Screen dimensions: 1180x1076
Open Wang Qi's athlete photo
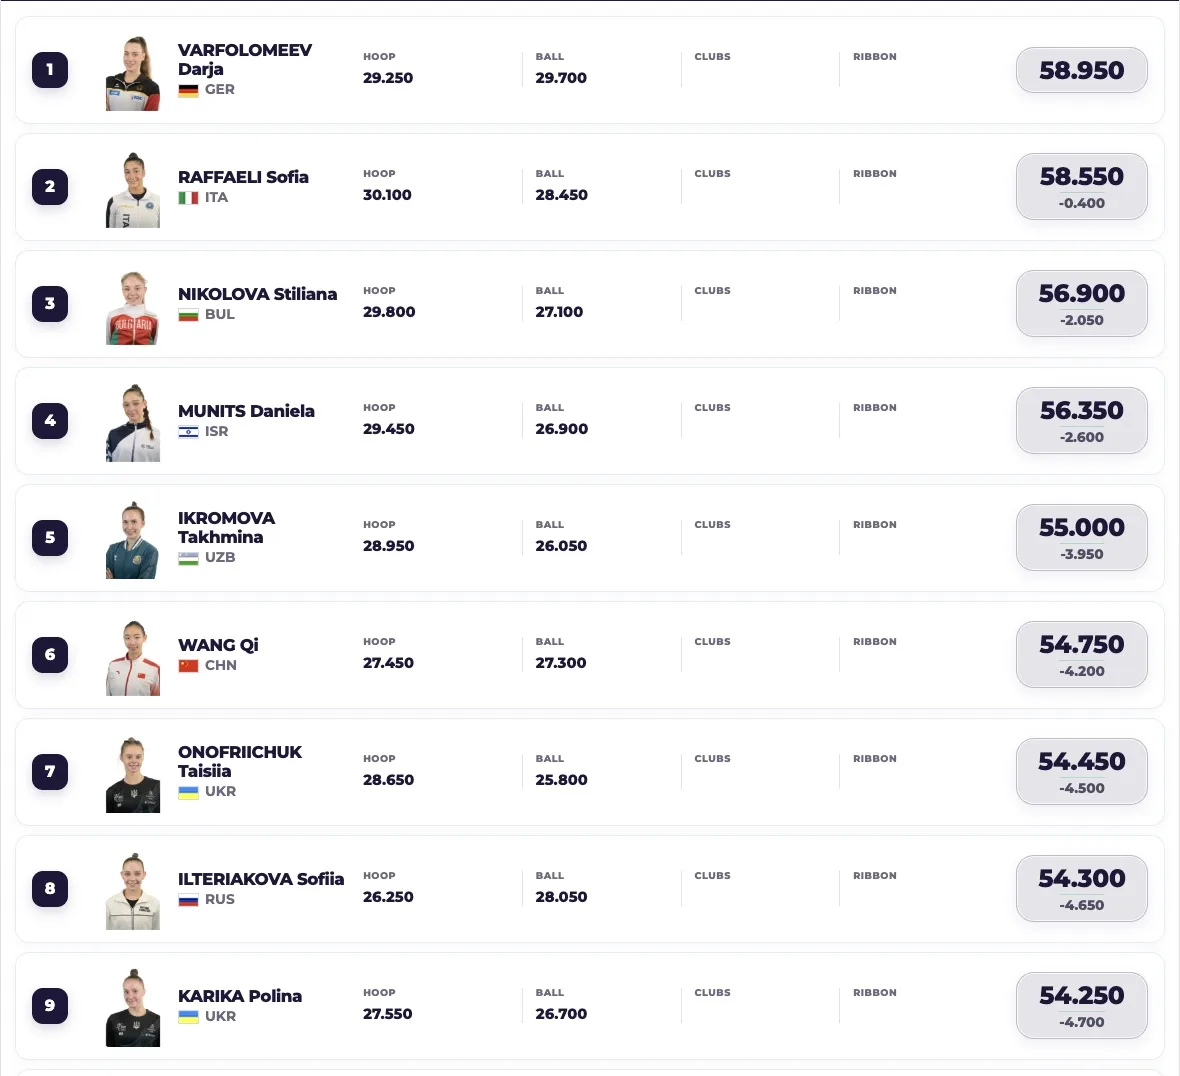[x=132, y=658]
